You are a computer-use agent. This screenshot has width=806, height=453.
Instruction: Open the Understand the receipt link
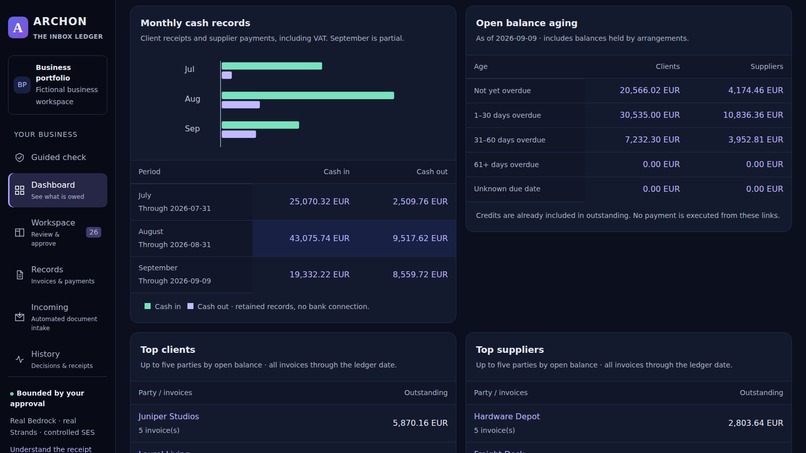click(51, 449)
